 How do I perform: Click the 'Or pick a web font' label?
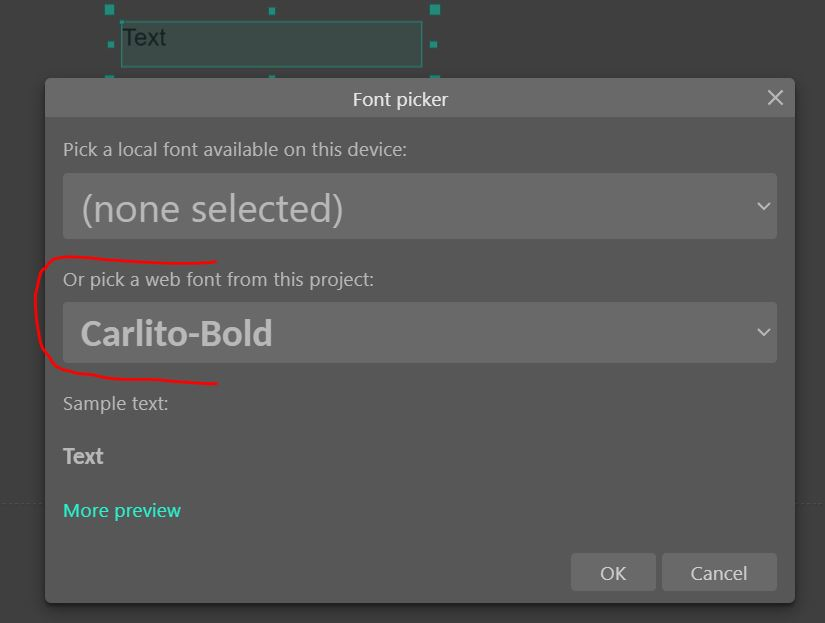[x=218, y=280]
